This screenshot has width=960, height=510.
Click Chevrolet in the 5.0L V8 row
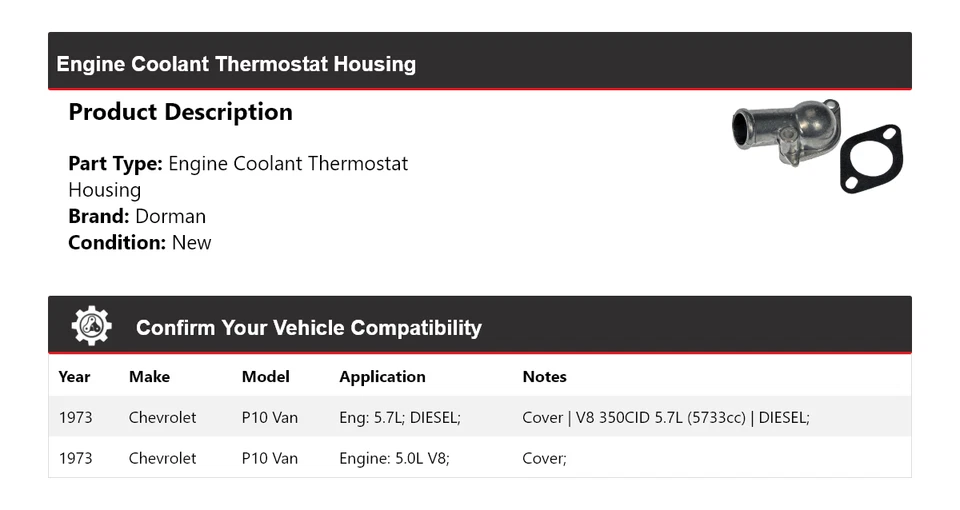pos(162,458)
